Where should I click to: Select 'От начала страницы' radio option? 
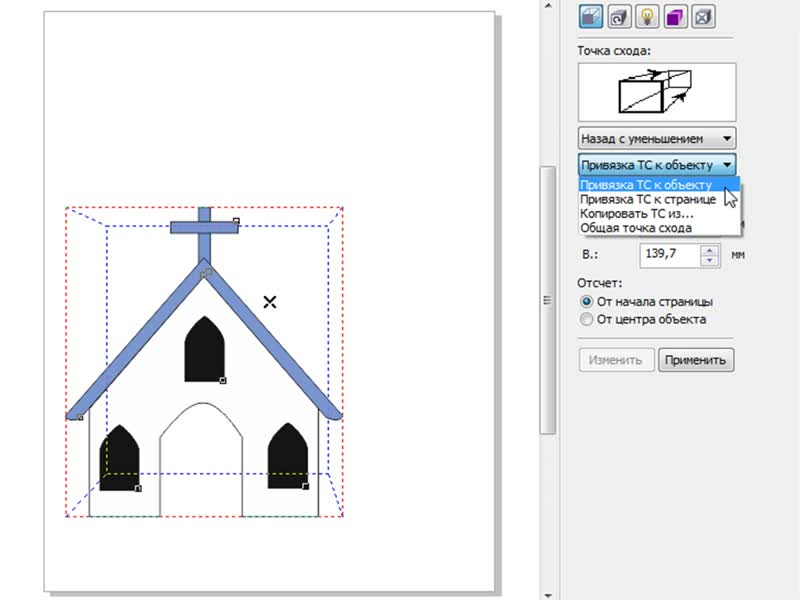point(587,301)
